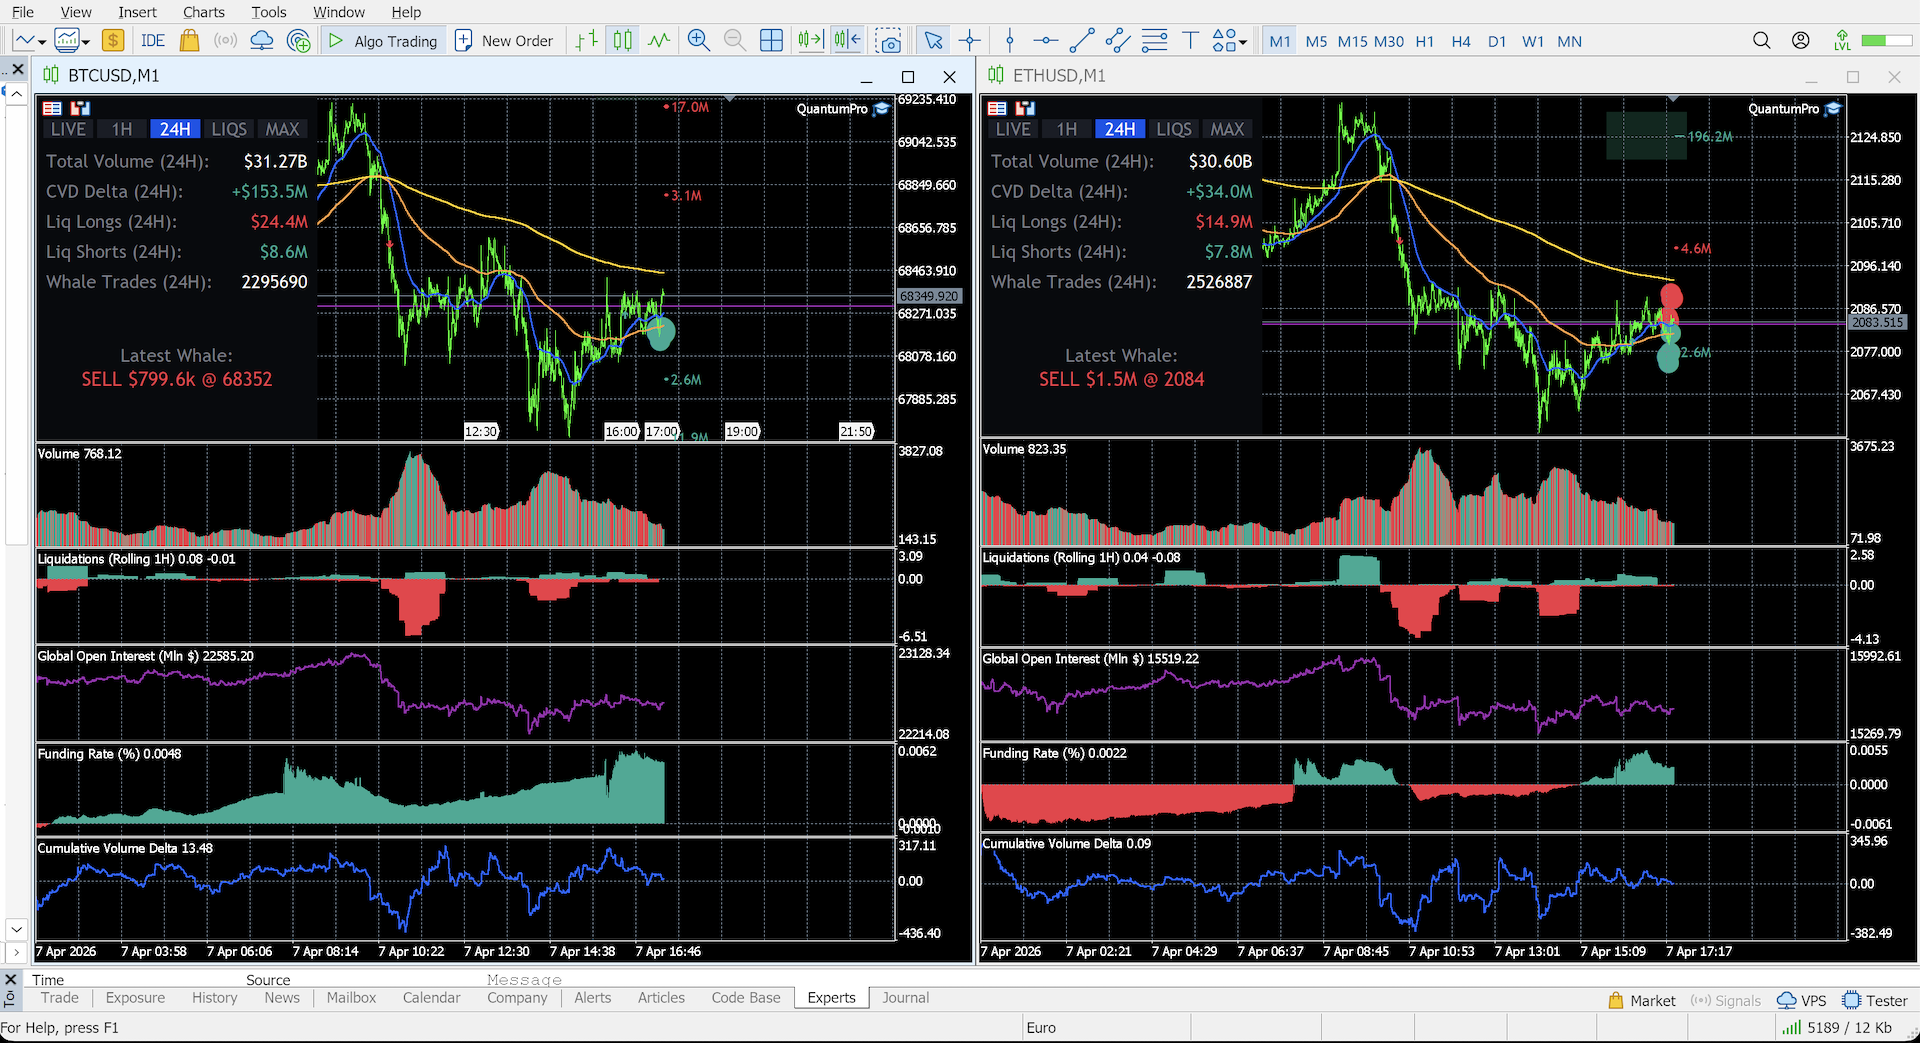Open the Charts menu
The image size is (1920, 1043).
(x=204, y=12)
